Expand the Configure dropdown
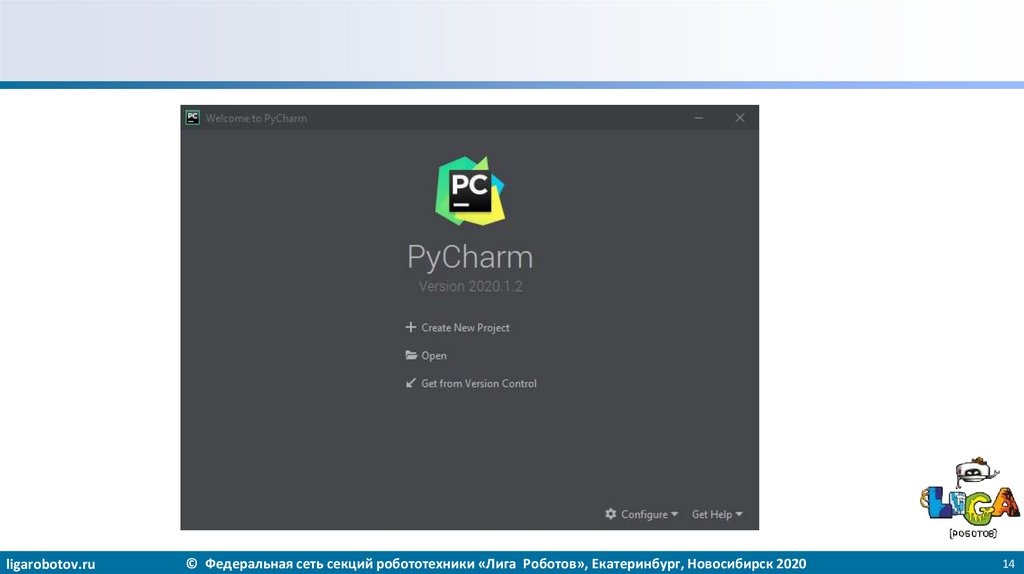The width and height of the screenshot is (1024, 574). (649, 515)
